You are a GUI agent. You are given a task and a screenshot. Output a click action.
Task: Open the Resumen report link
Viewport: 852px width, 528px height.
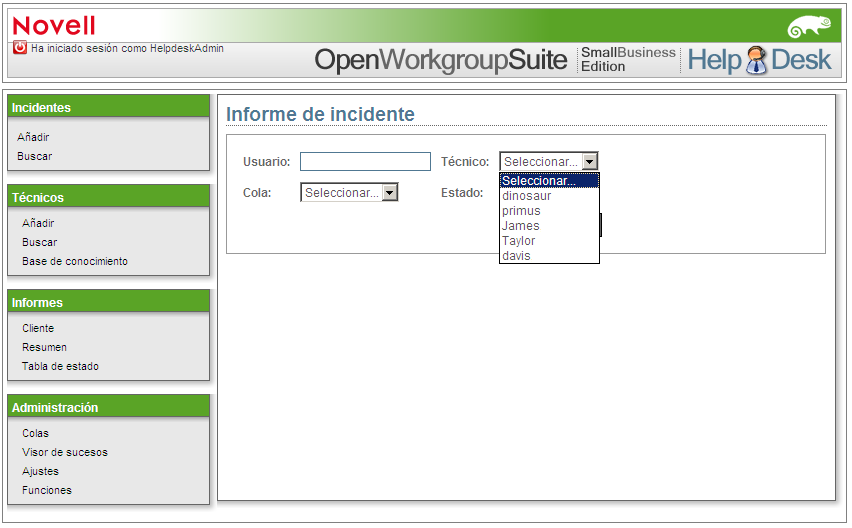pos(45,347)
